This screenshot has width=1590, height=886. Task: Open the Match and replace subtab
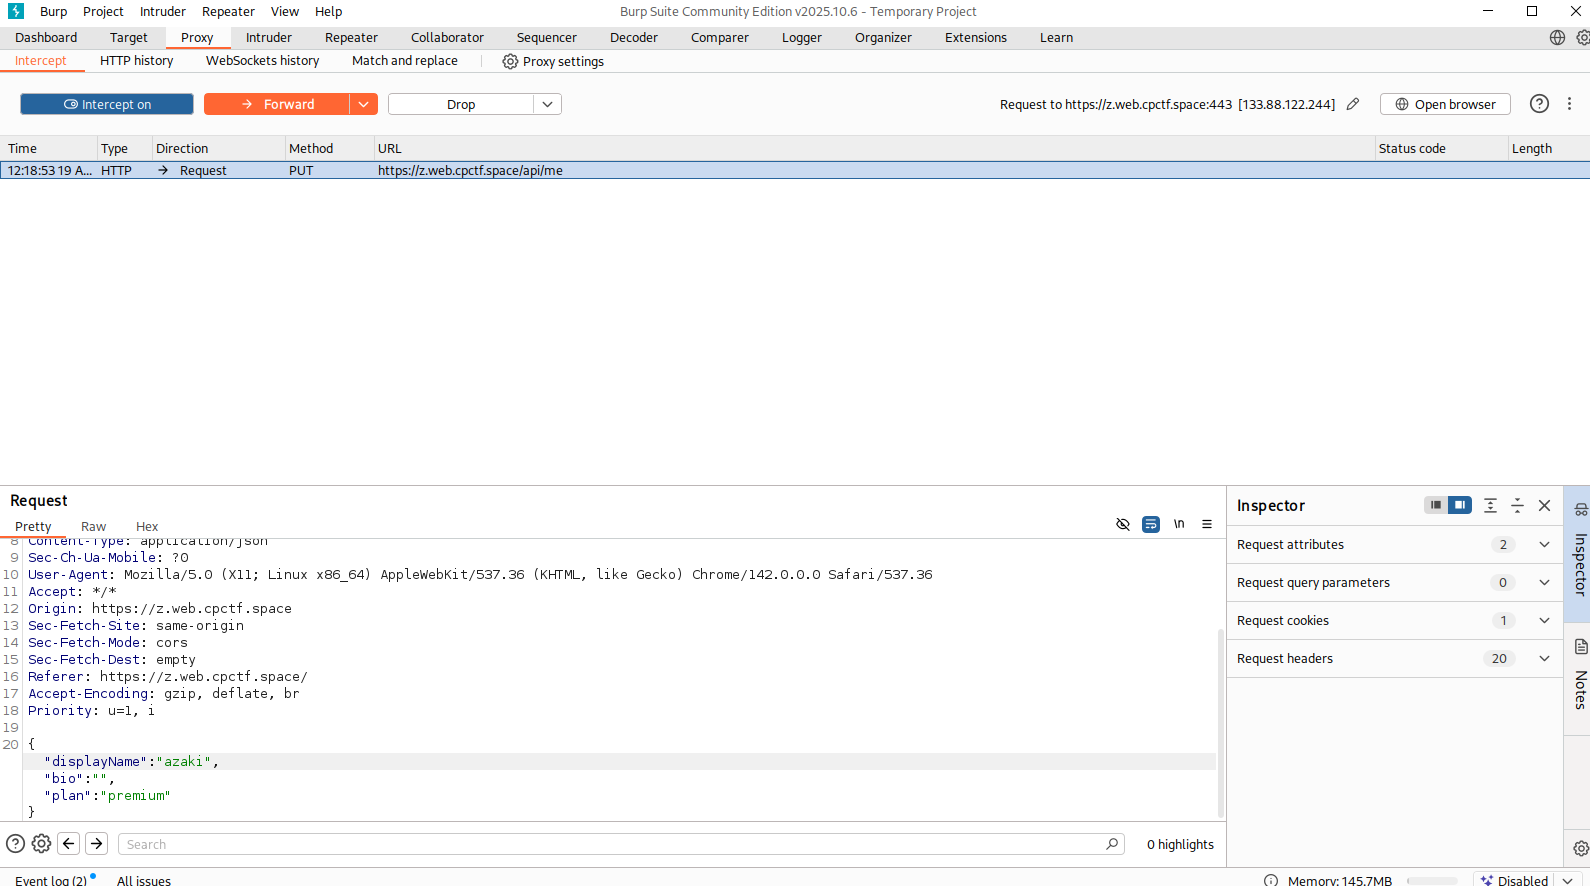click(x=405, y=61)
